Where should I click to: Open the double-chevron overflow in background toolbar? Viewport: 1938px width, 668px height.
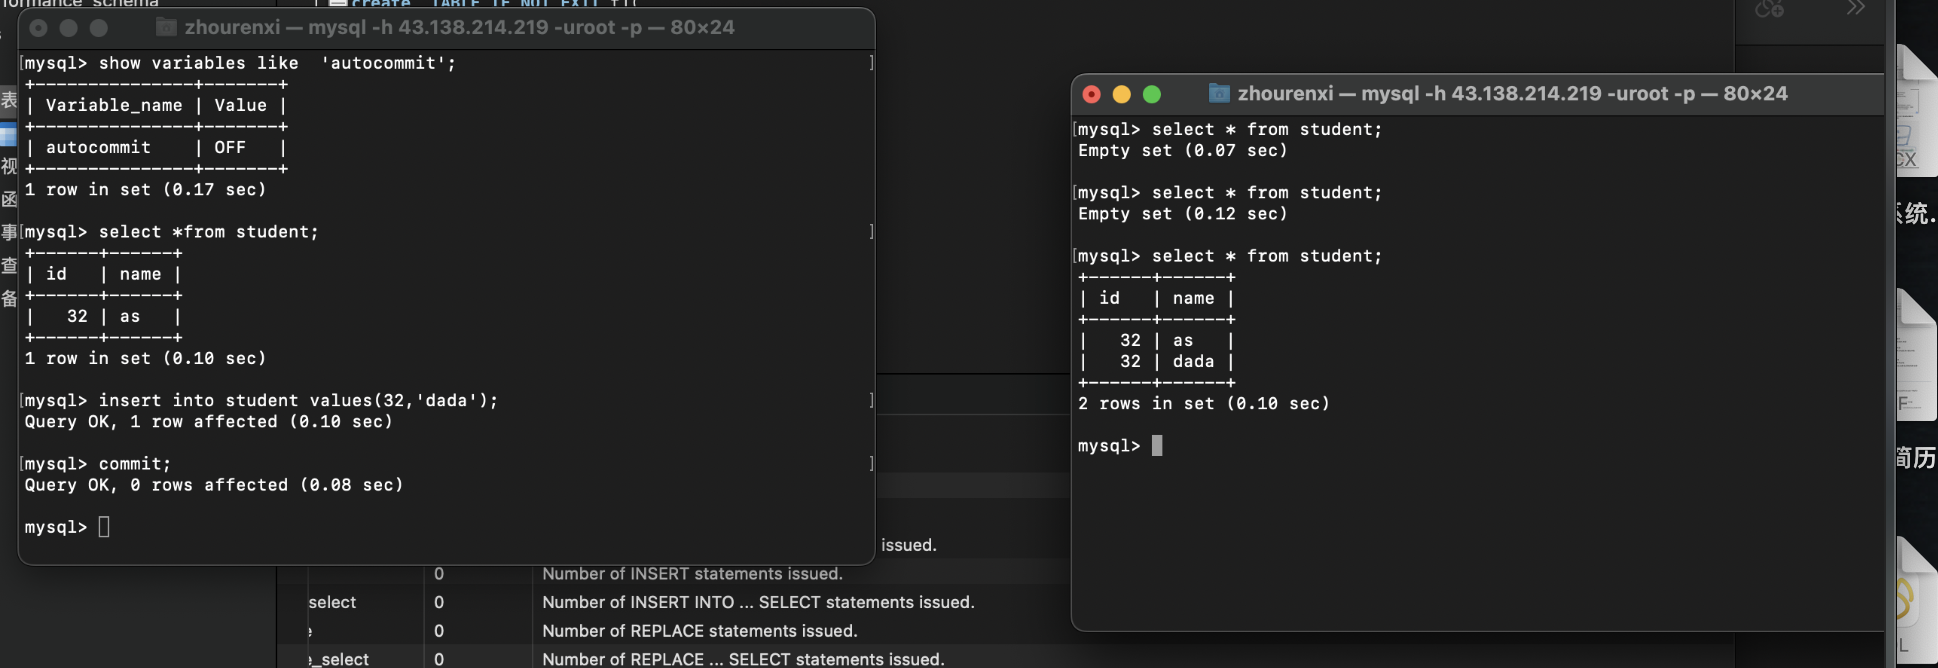coord(1856,8)
